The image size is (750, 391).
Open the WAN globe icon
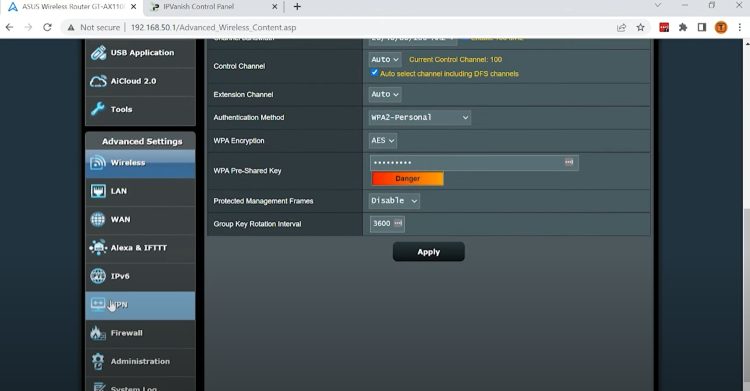pos(98,219)
